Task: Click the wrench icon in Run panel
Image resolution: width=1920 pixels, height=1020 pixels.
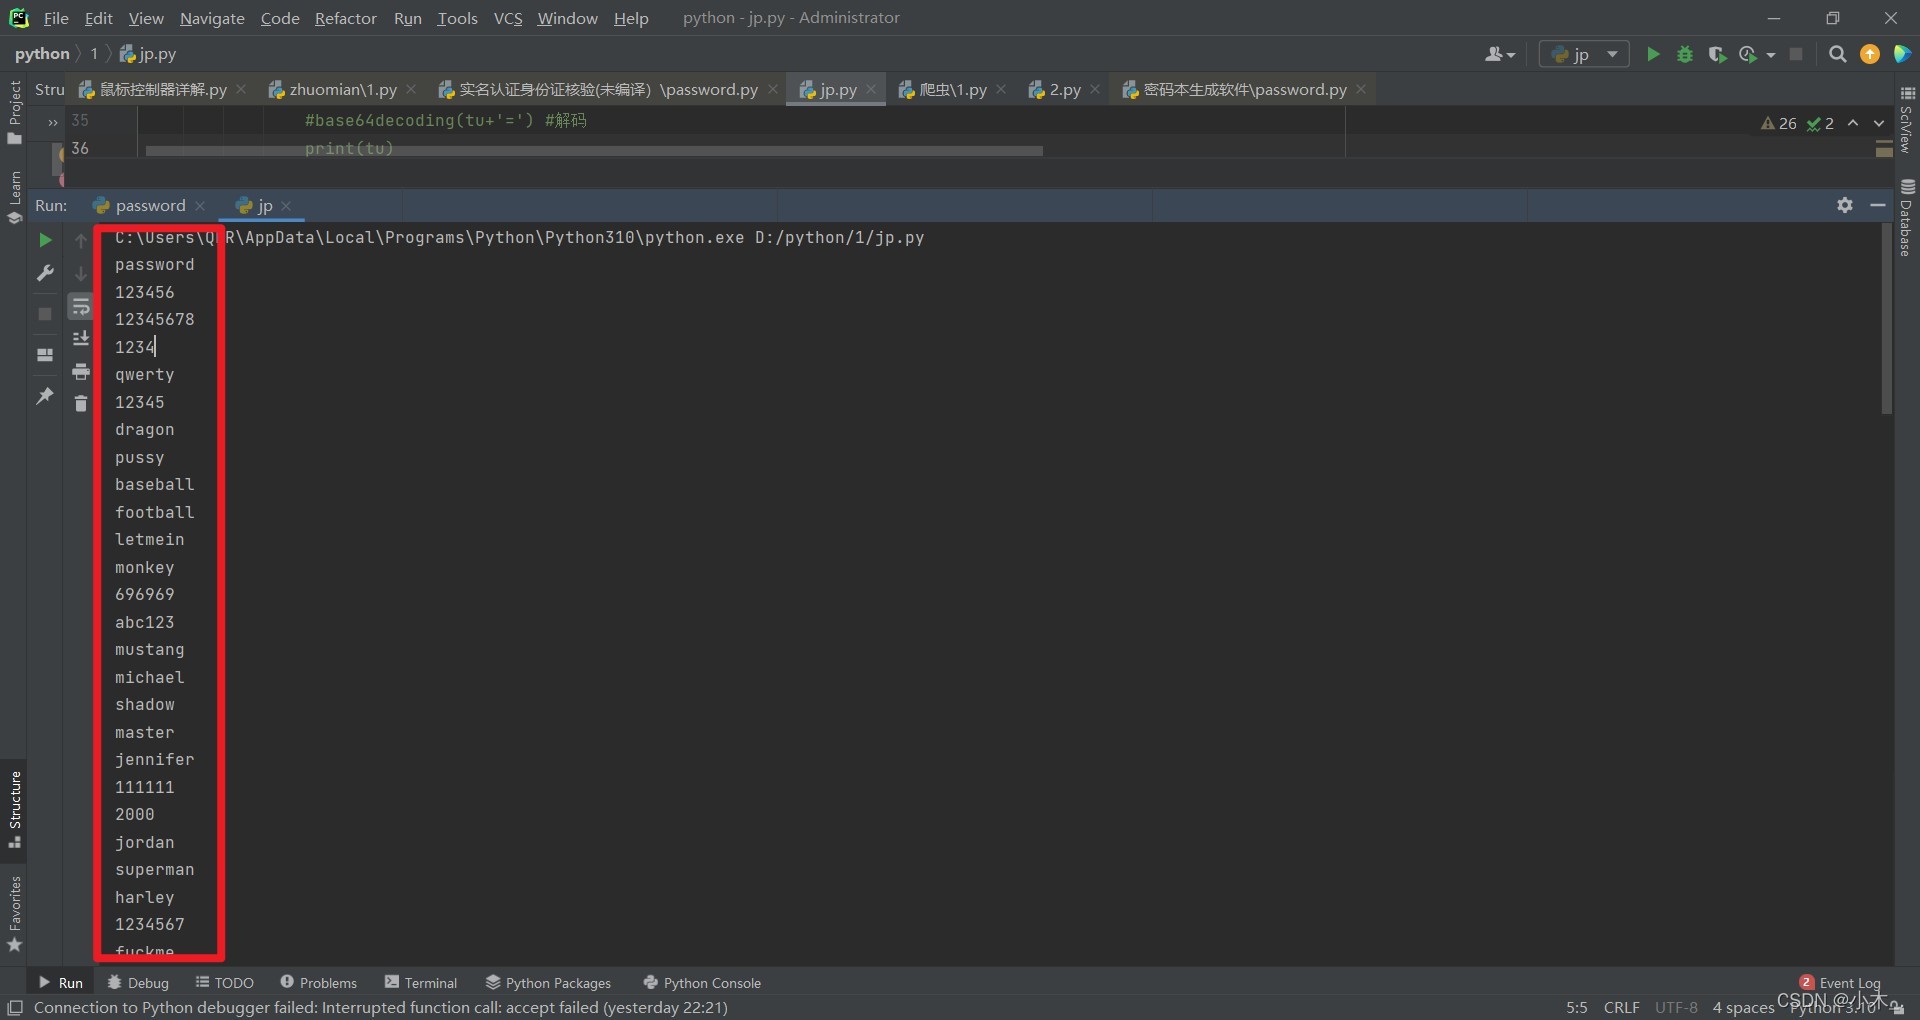Action: [x=45, y=273]
